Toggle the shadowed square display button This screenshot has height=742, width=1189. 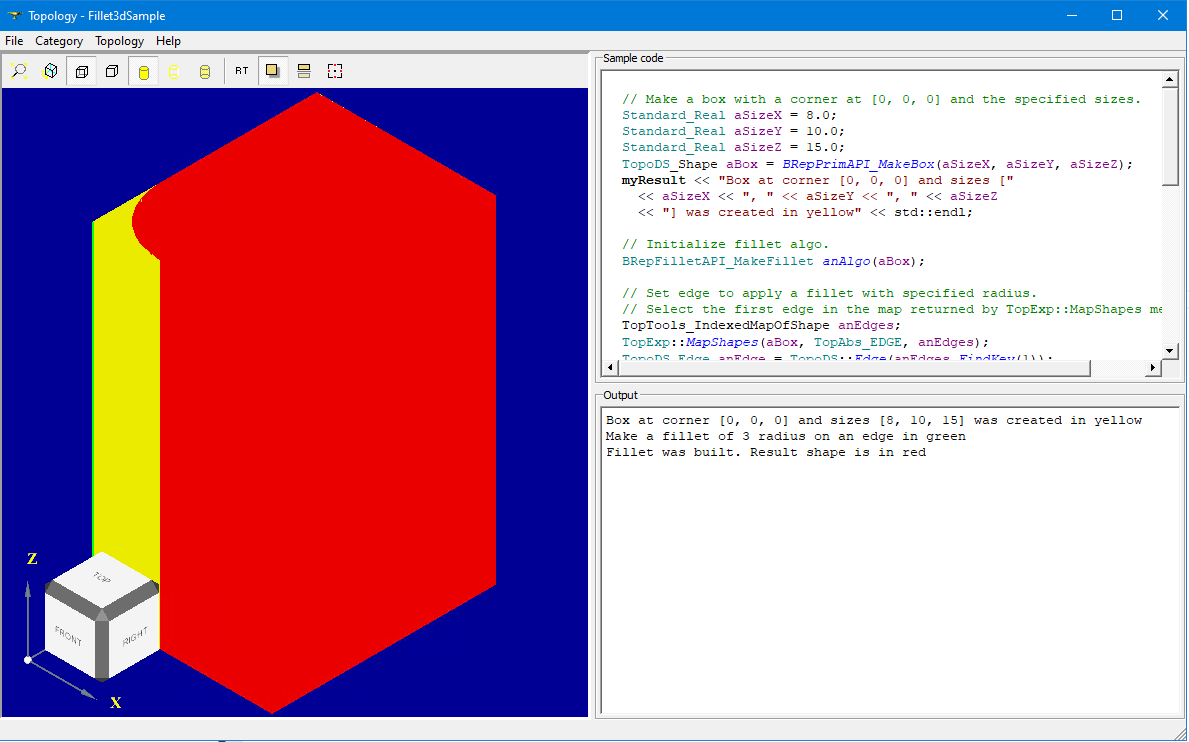(272, 71)
